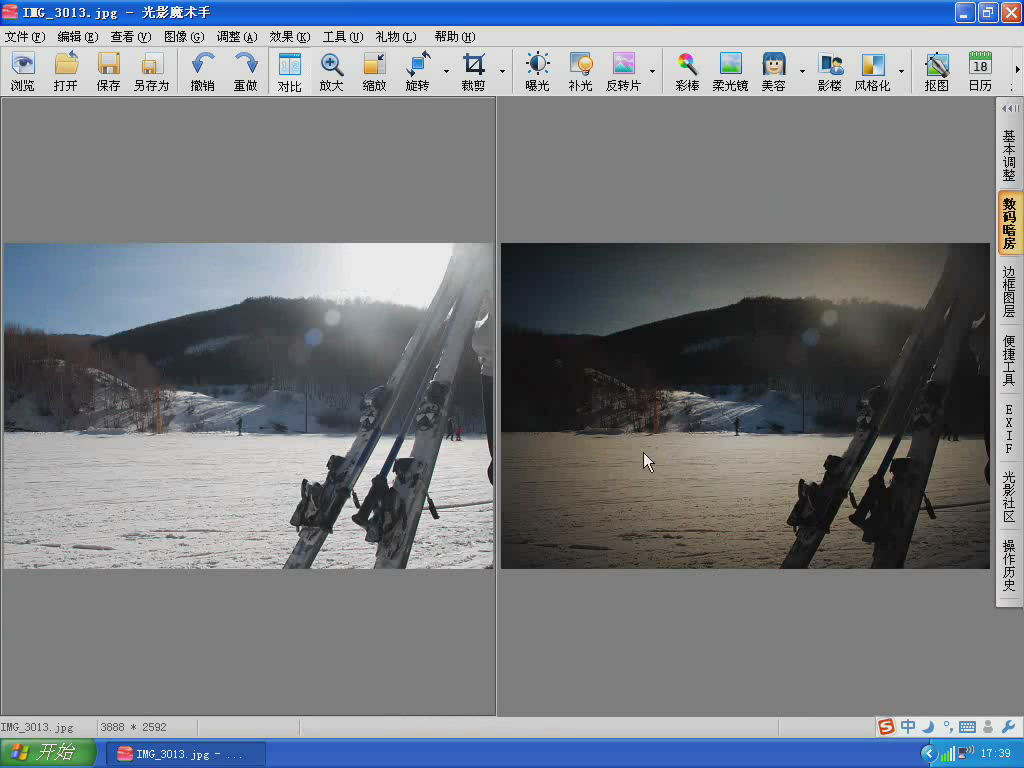Show the EXIF sidebar tab
This screenshot has width=1024, height=768.
tap(1009, 429)
